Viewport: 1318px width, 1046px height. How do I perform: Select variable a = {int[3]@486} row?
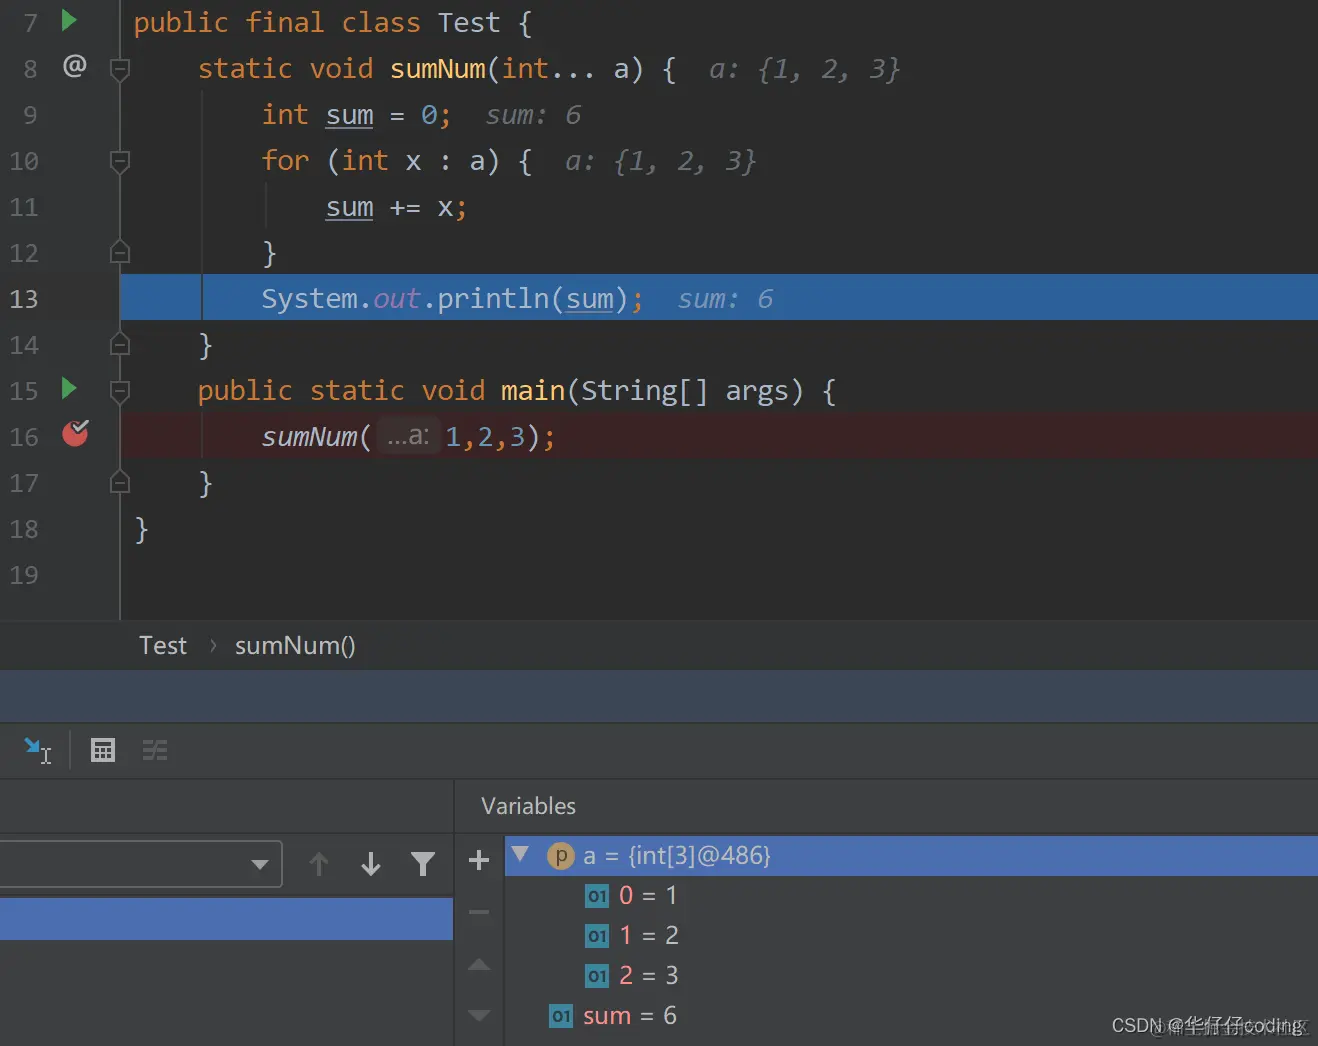pos(911,856)
